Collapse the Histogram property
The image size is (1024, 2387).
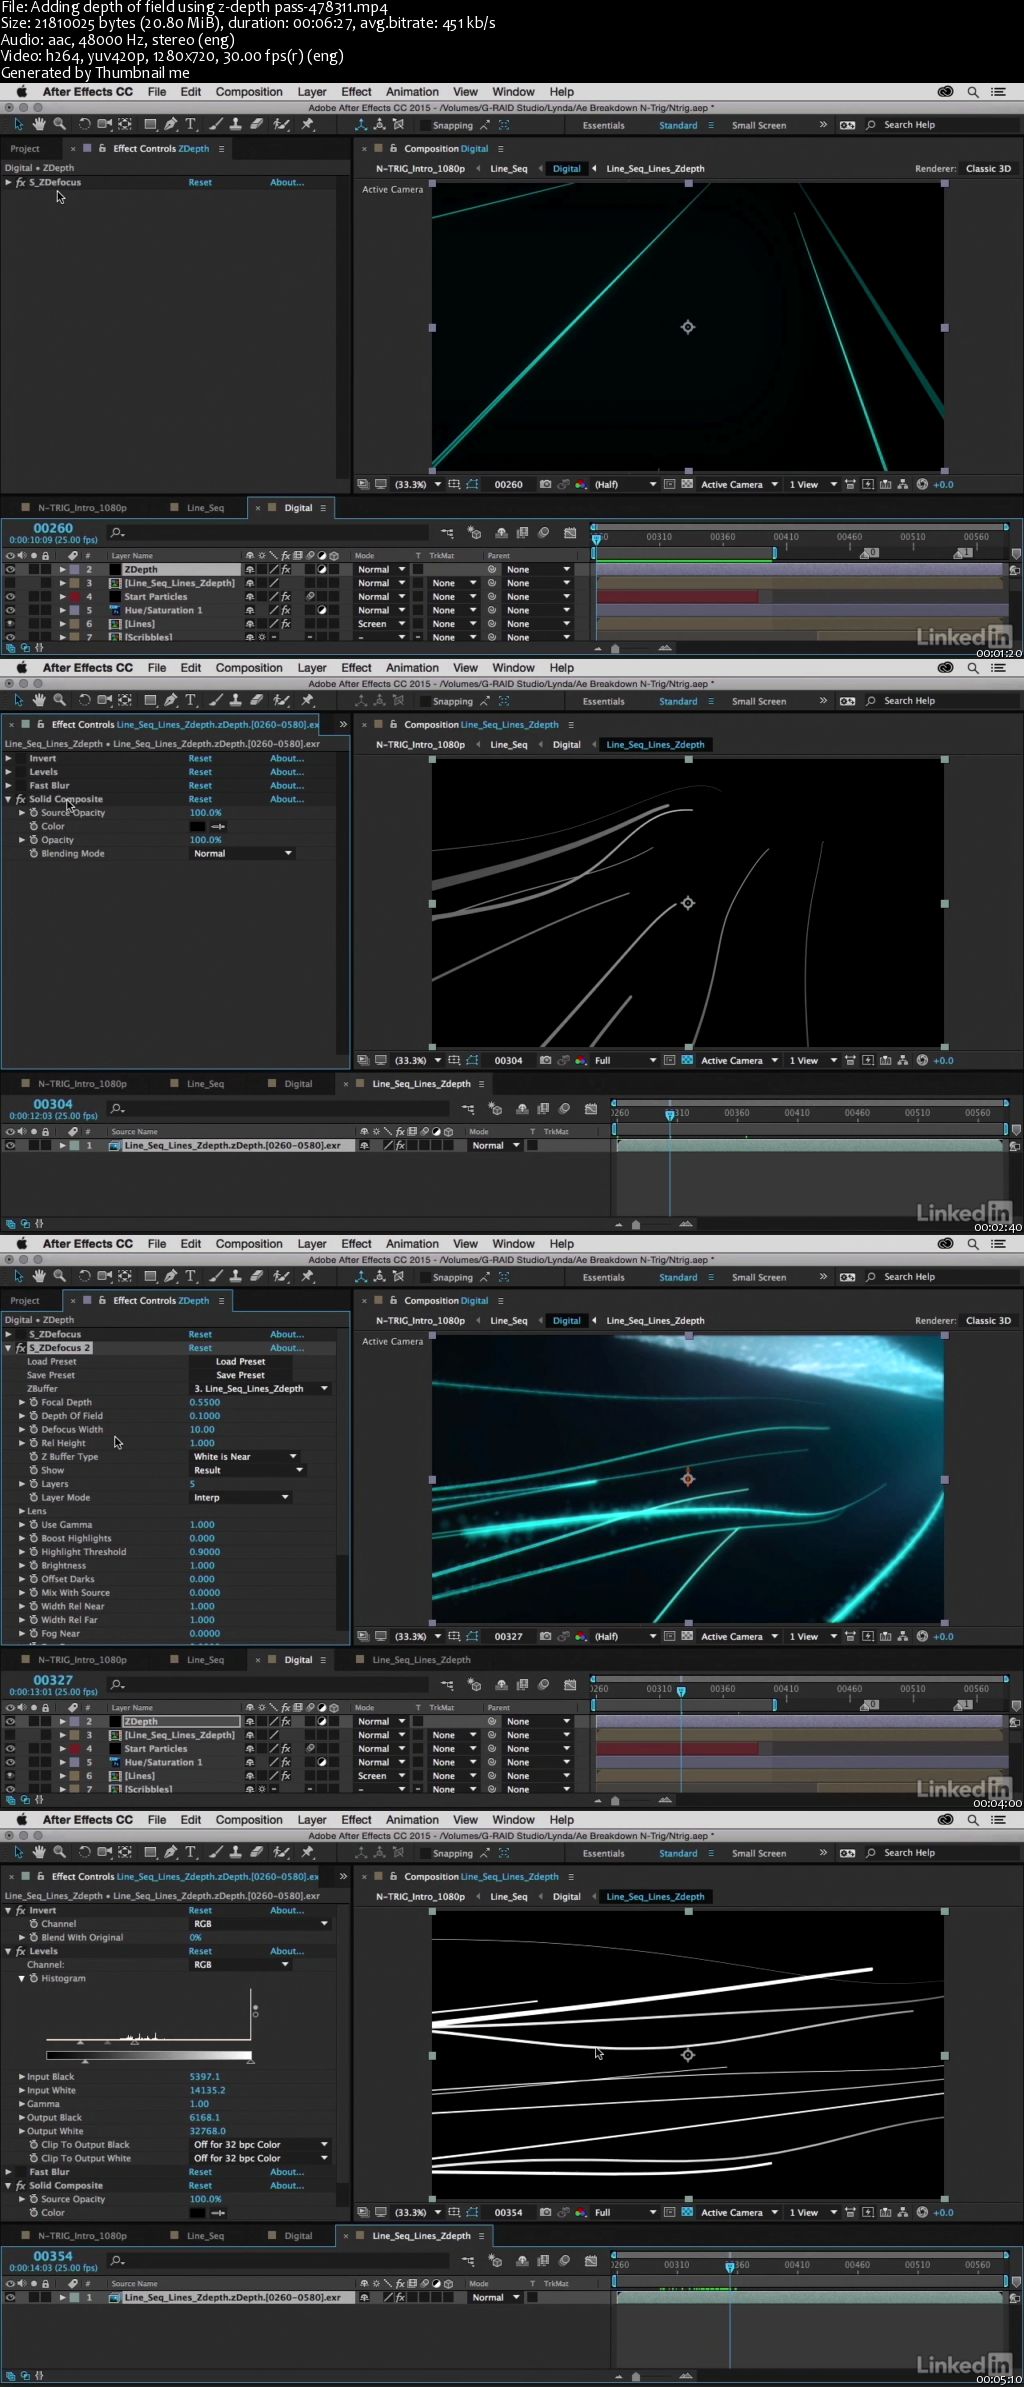[22, 1978]
